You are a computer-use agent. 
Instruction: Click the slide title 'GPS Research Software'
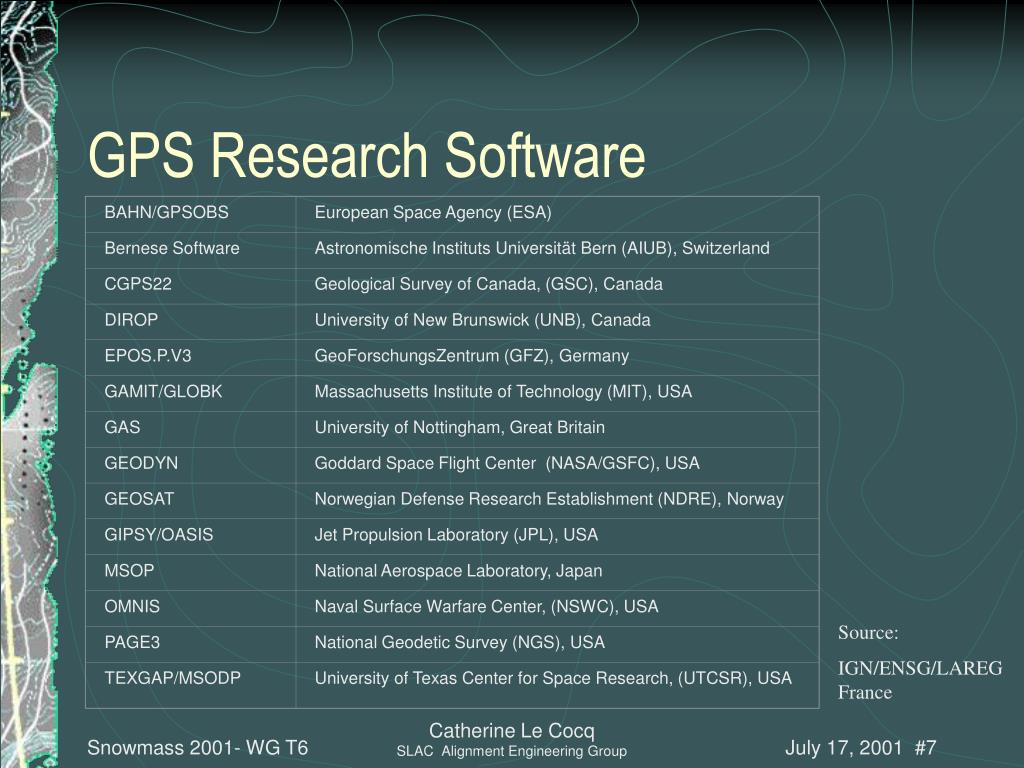(x=366, y=155)
